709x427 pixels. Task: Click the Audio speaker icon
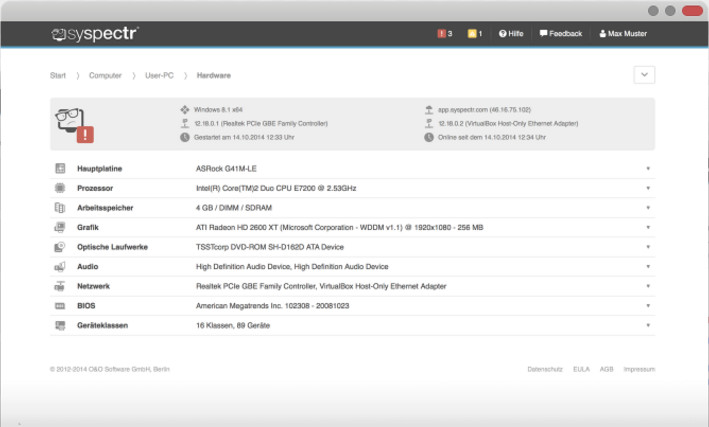60,266
